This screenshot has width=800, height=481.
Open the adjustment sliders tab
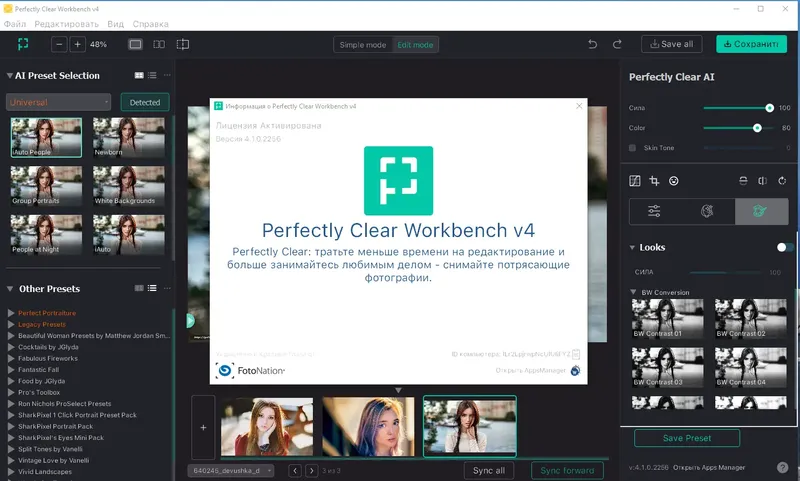pos(654,211)
